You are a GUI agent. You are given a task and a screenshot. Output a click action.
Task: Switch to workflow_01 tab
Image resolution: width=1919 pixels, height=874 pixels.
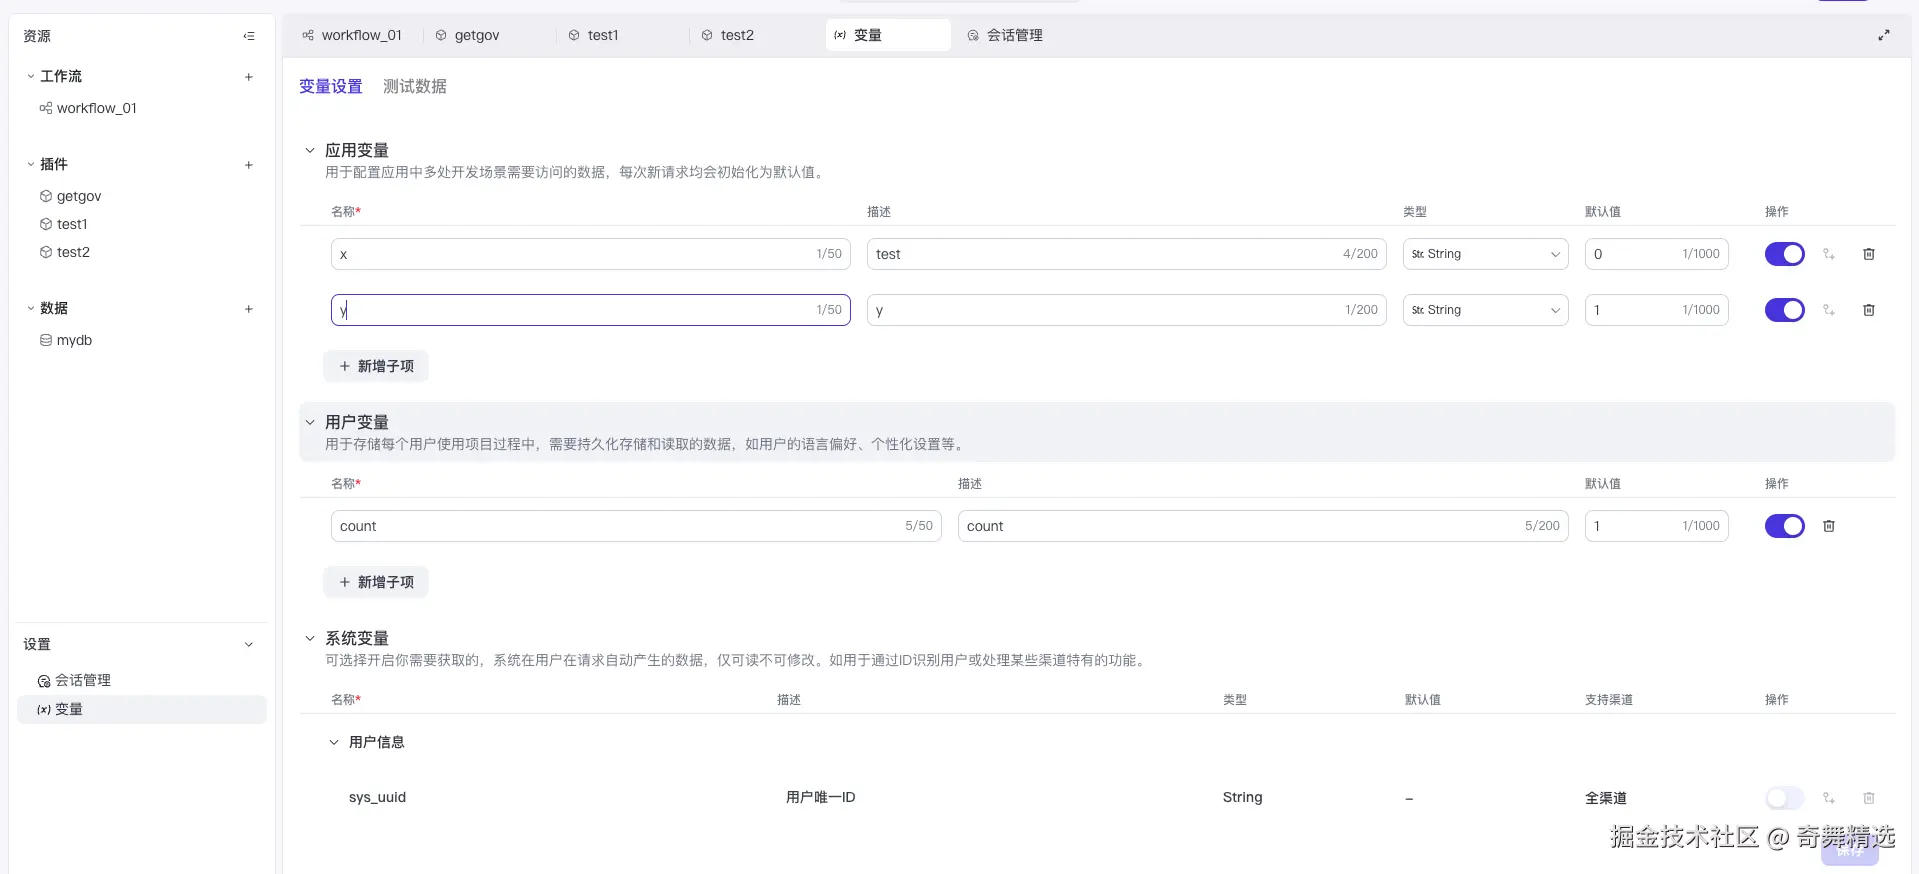[x=352, y=35]
